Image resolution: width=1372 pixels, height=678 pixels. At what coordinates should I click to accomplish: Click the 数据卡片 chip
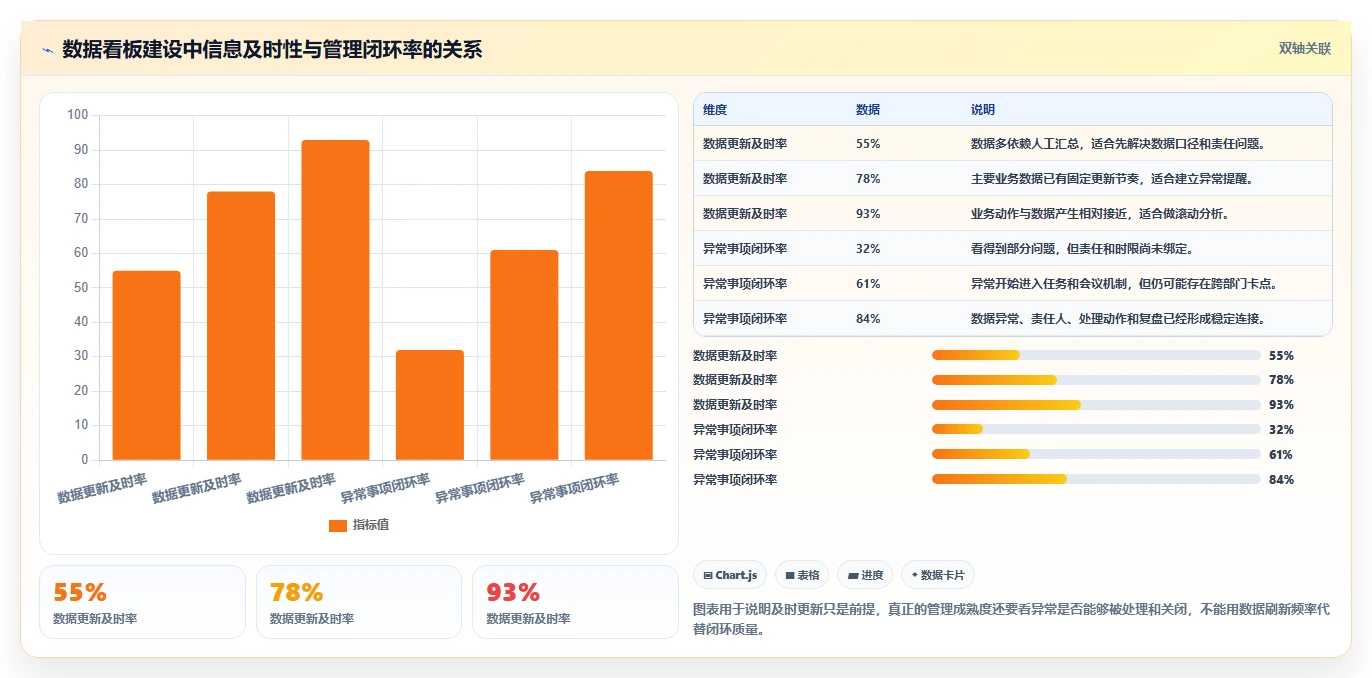(x=937, y=575)
